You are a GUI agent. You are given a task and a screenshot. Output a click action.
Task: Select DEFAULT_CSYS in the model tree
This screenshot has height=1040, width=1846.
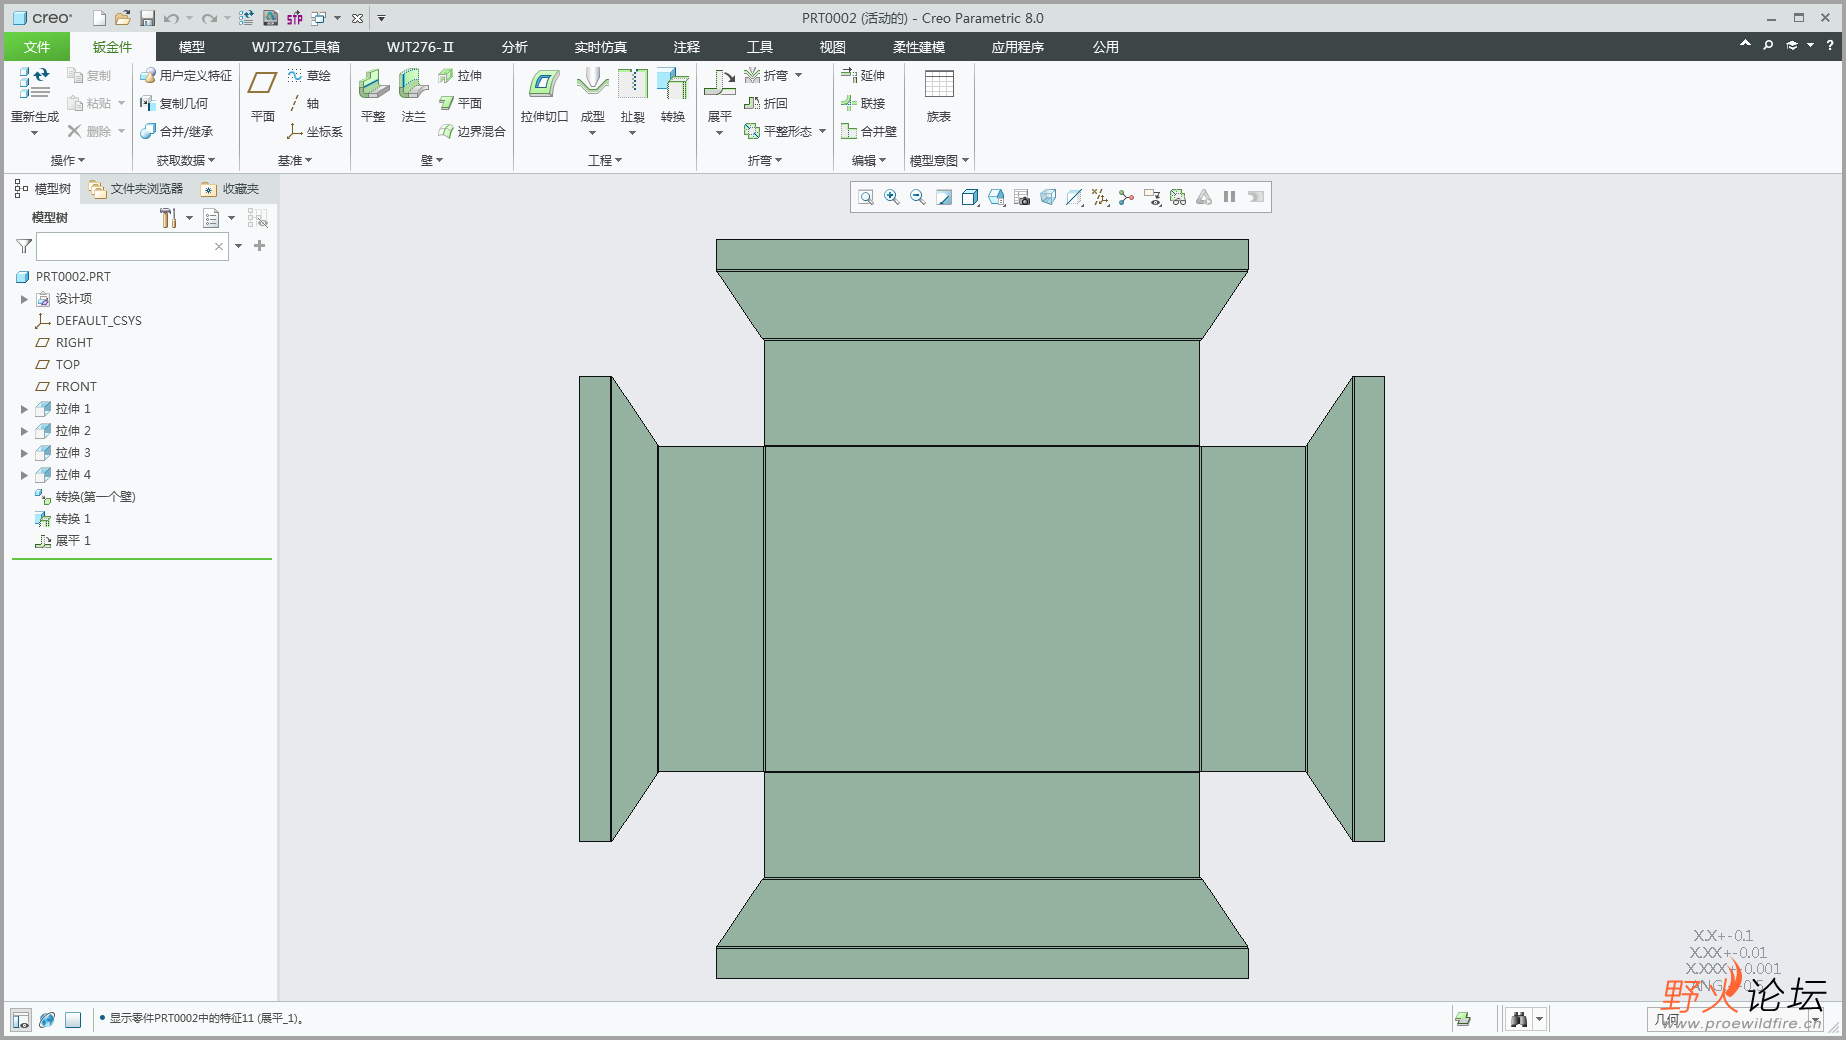(x=88, y=321)
